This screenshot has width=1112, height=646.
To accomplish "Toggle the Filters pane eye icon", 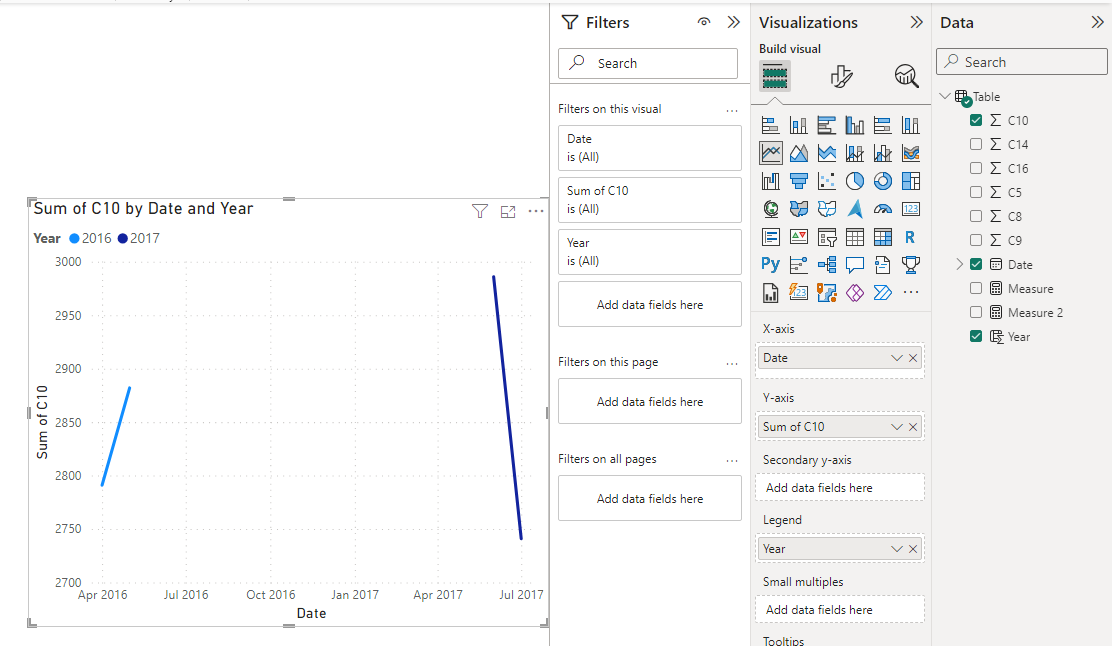I will pos(704,22).
